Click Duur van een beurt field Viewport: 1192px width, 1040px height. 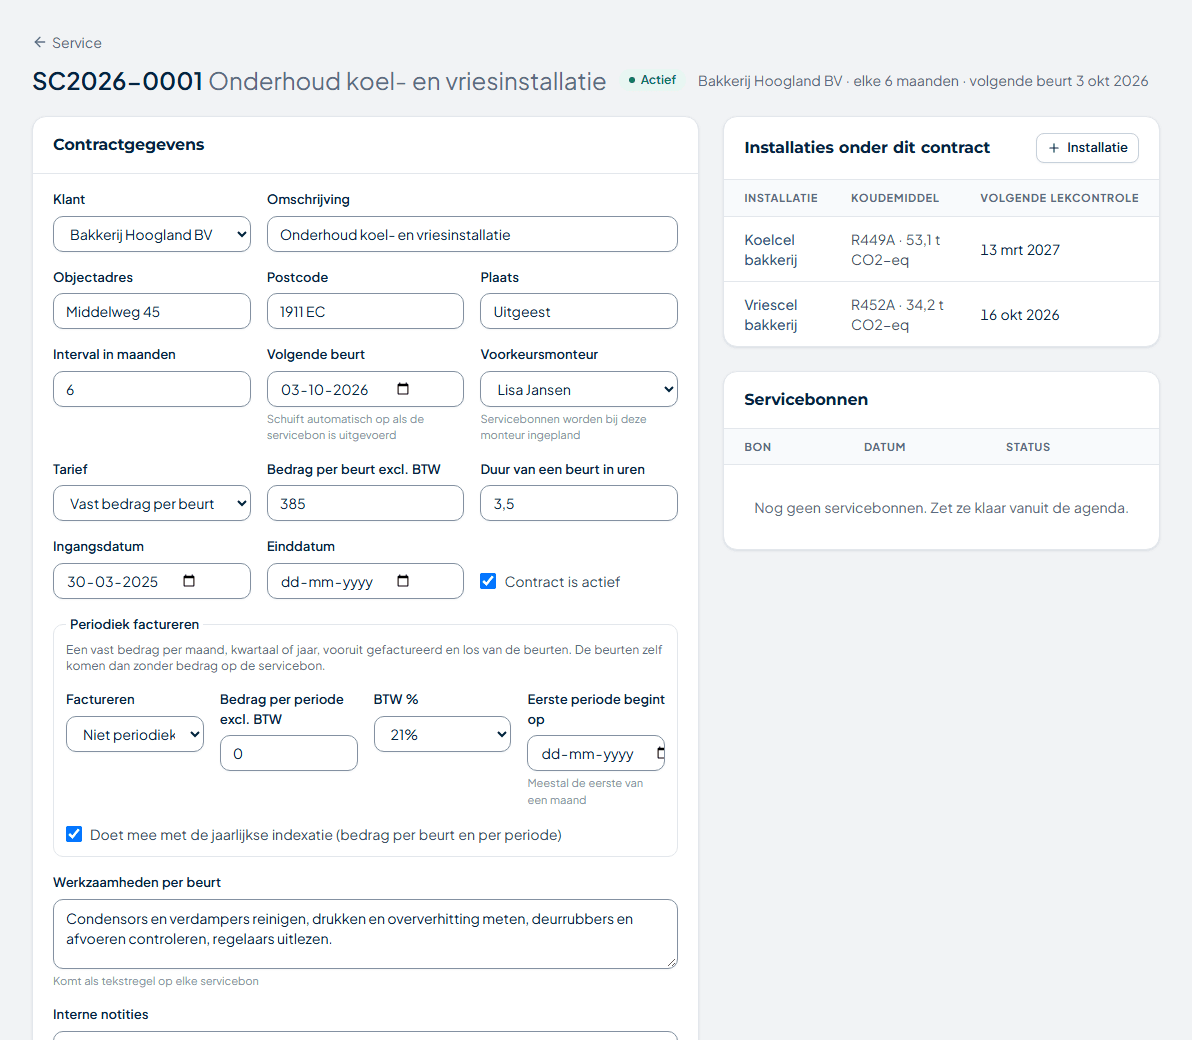point(579,503)
